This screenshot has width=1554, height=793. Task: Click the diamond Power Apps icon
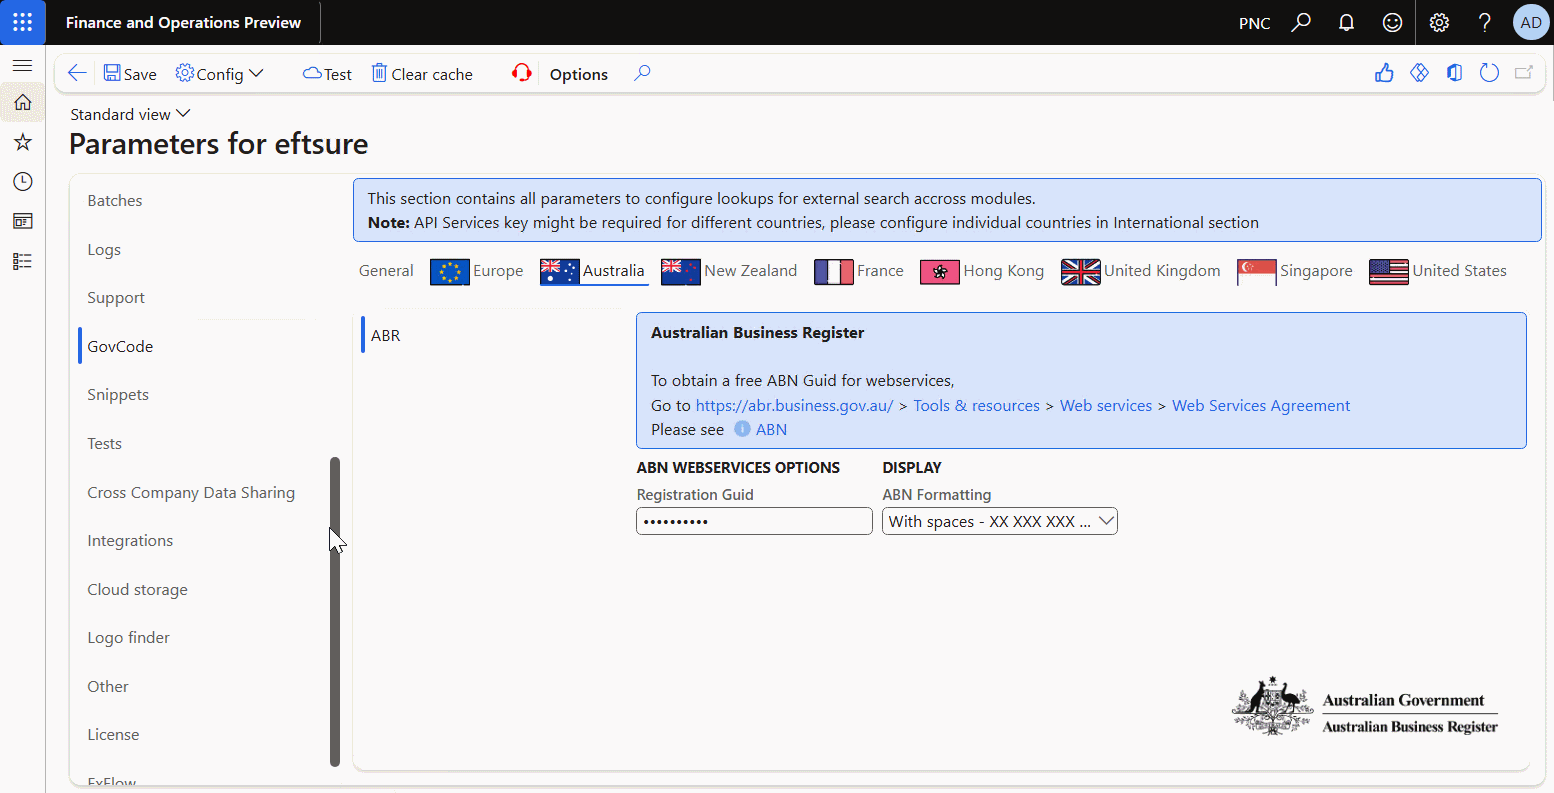[x=1419, y=73]
